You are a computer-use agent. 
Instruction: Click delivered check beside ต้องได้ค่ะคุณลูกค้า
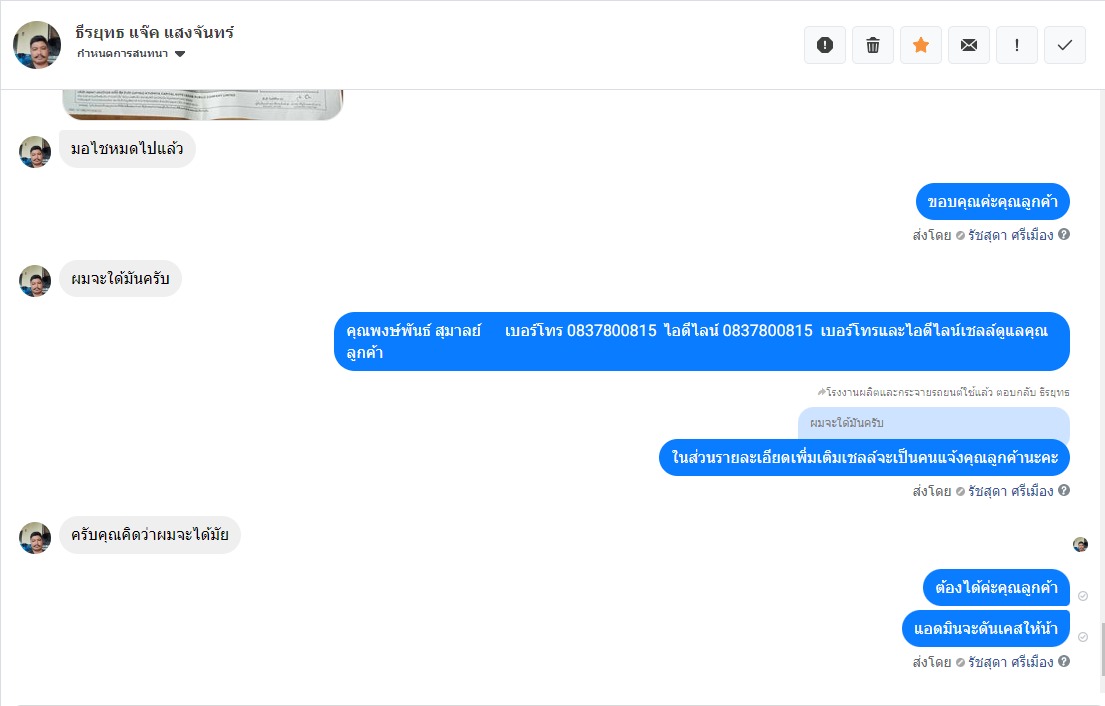(1082, 596)
